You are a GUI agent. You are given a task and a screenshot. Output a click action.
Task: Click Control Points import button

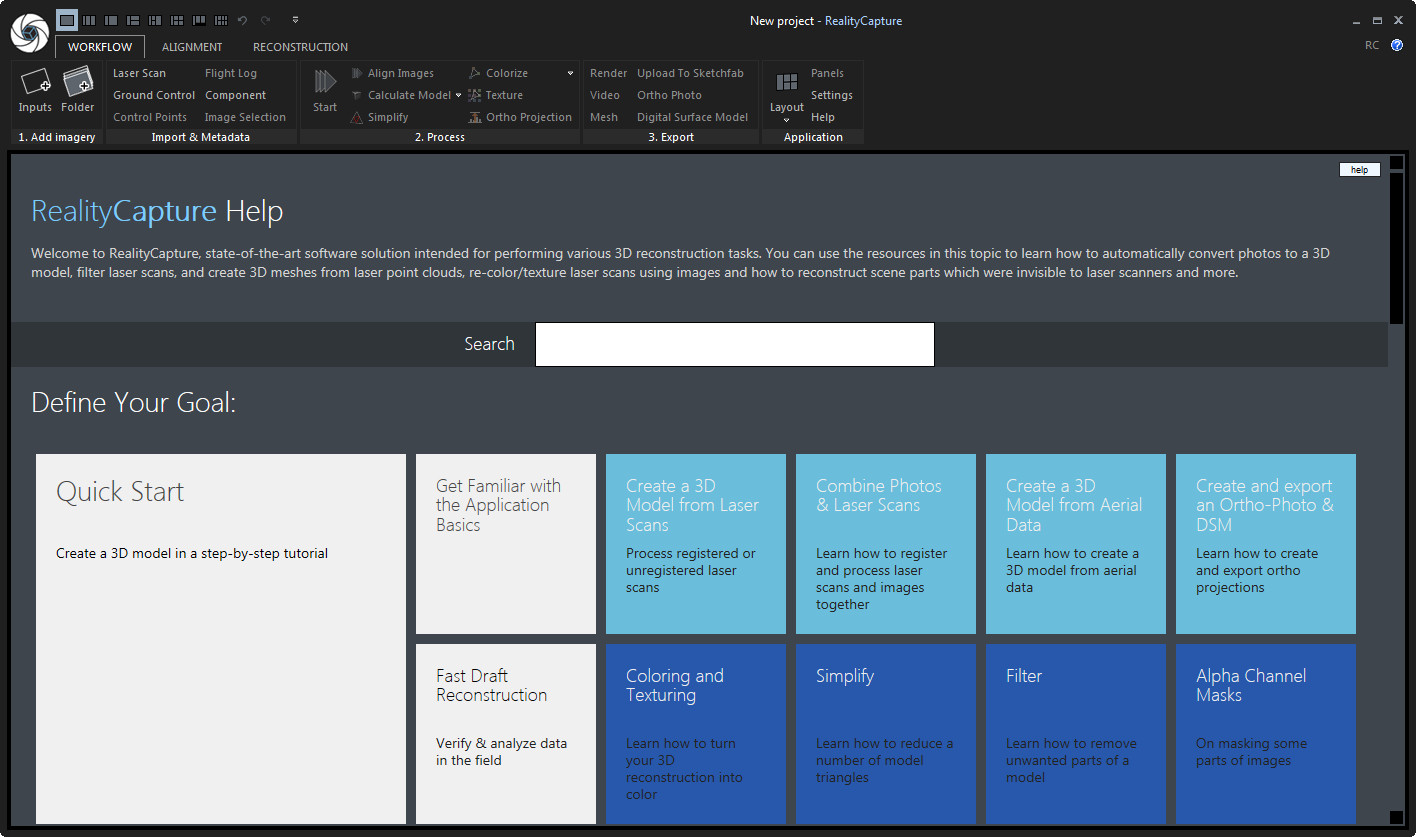tap(150, 117)
